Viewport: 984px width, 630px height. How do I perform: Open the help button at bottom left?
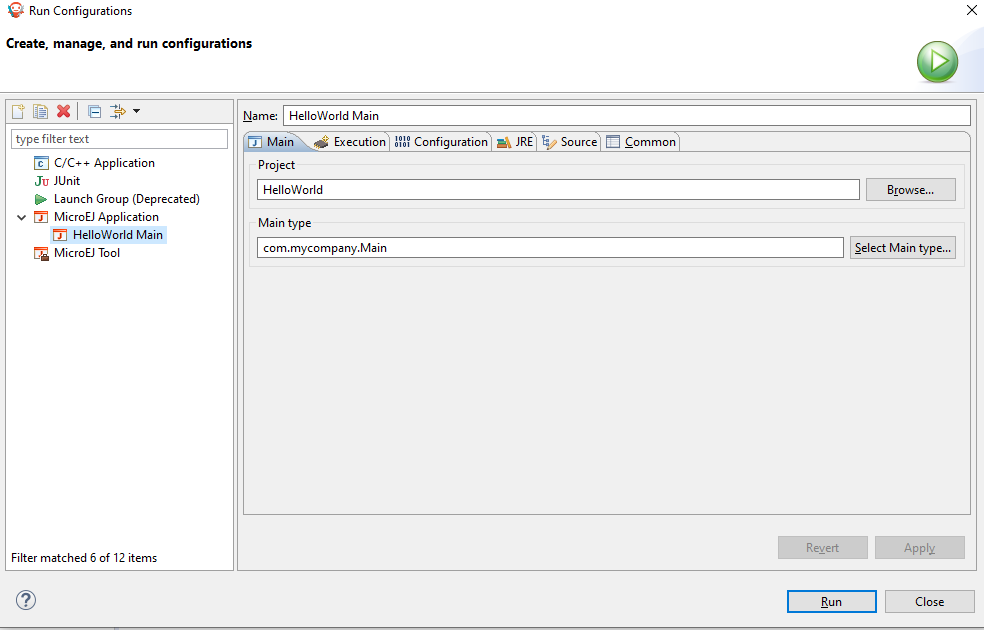tap(25, 601)
